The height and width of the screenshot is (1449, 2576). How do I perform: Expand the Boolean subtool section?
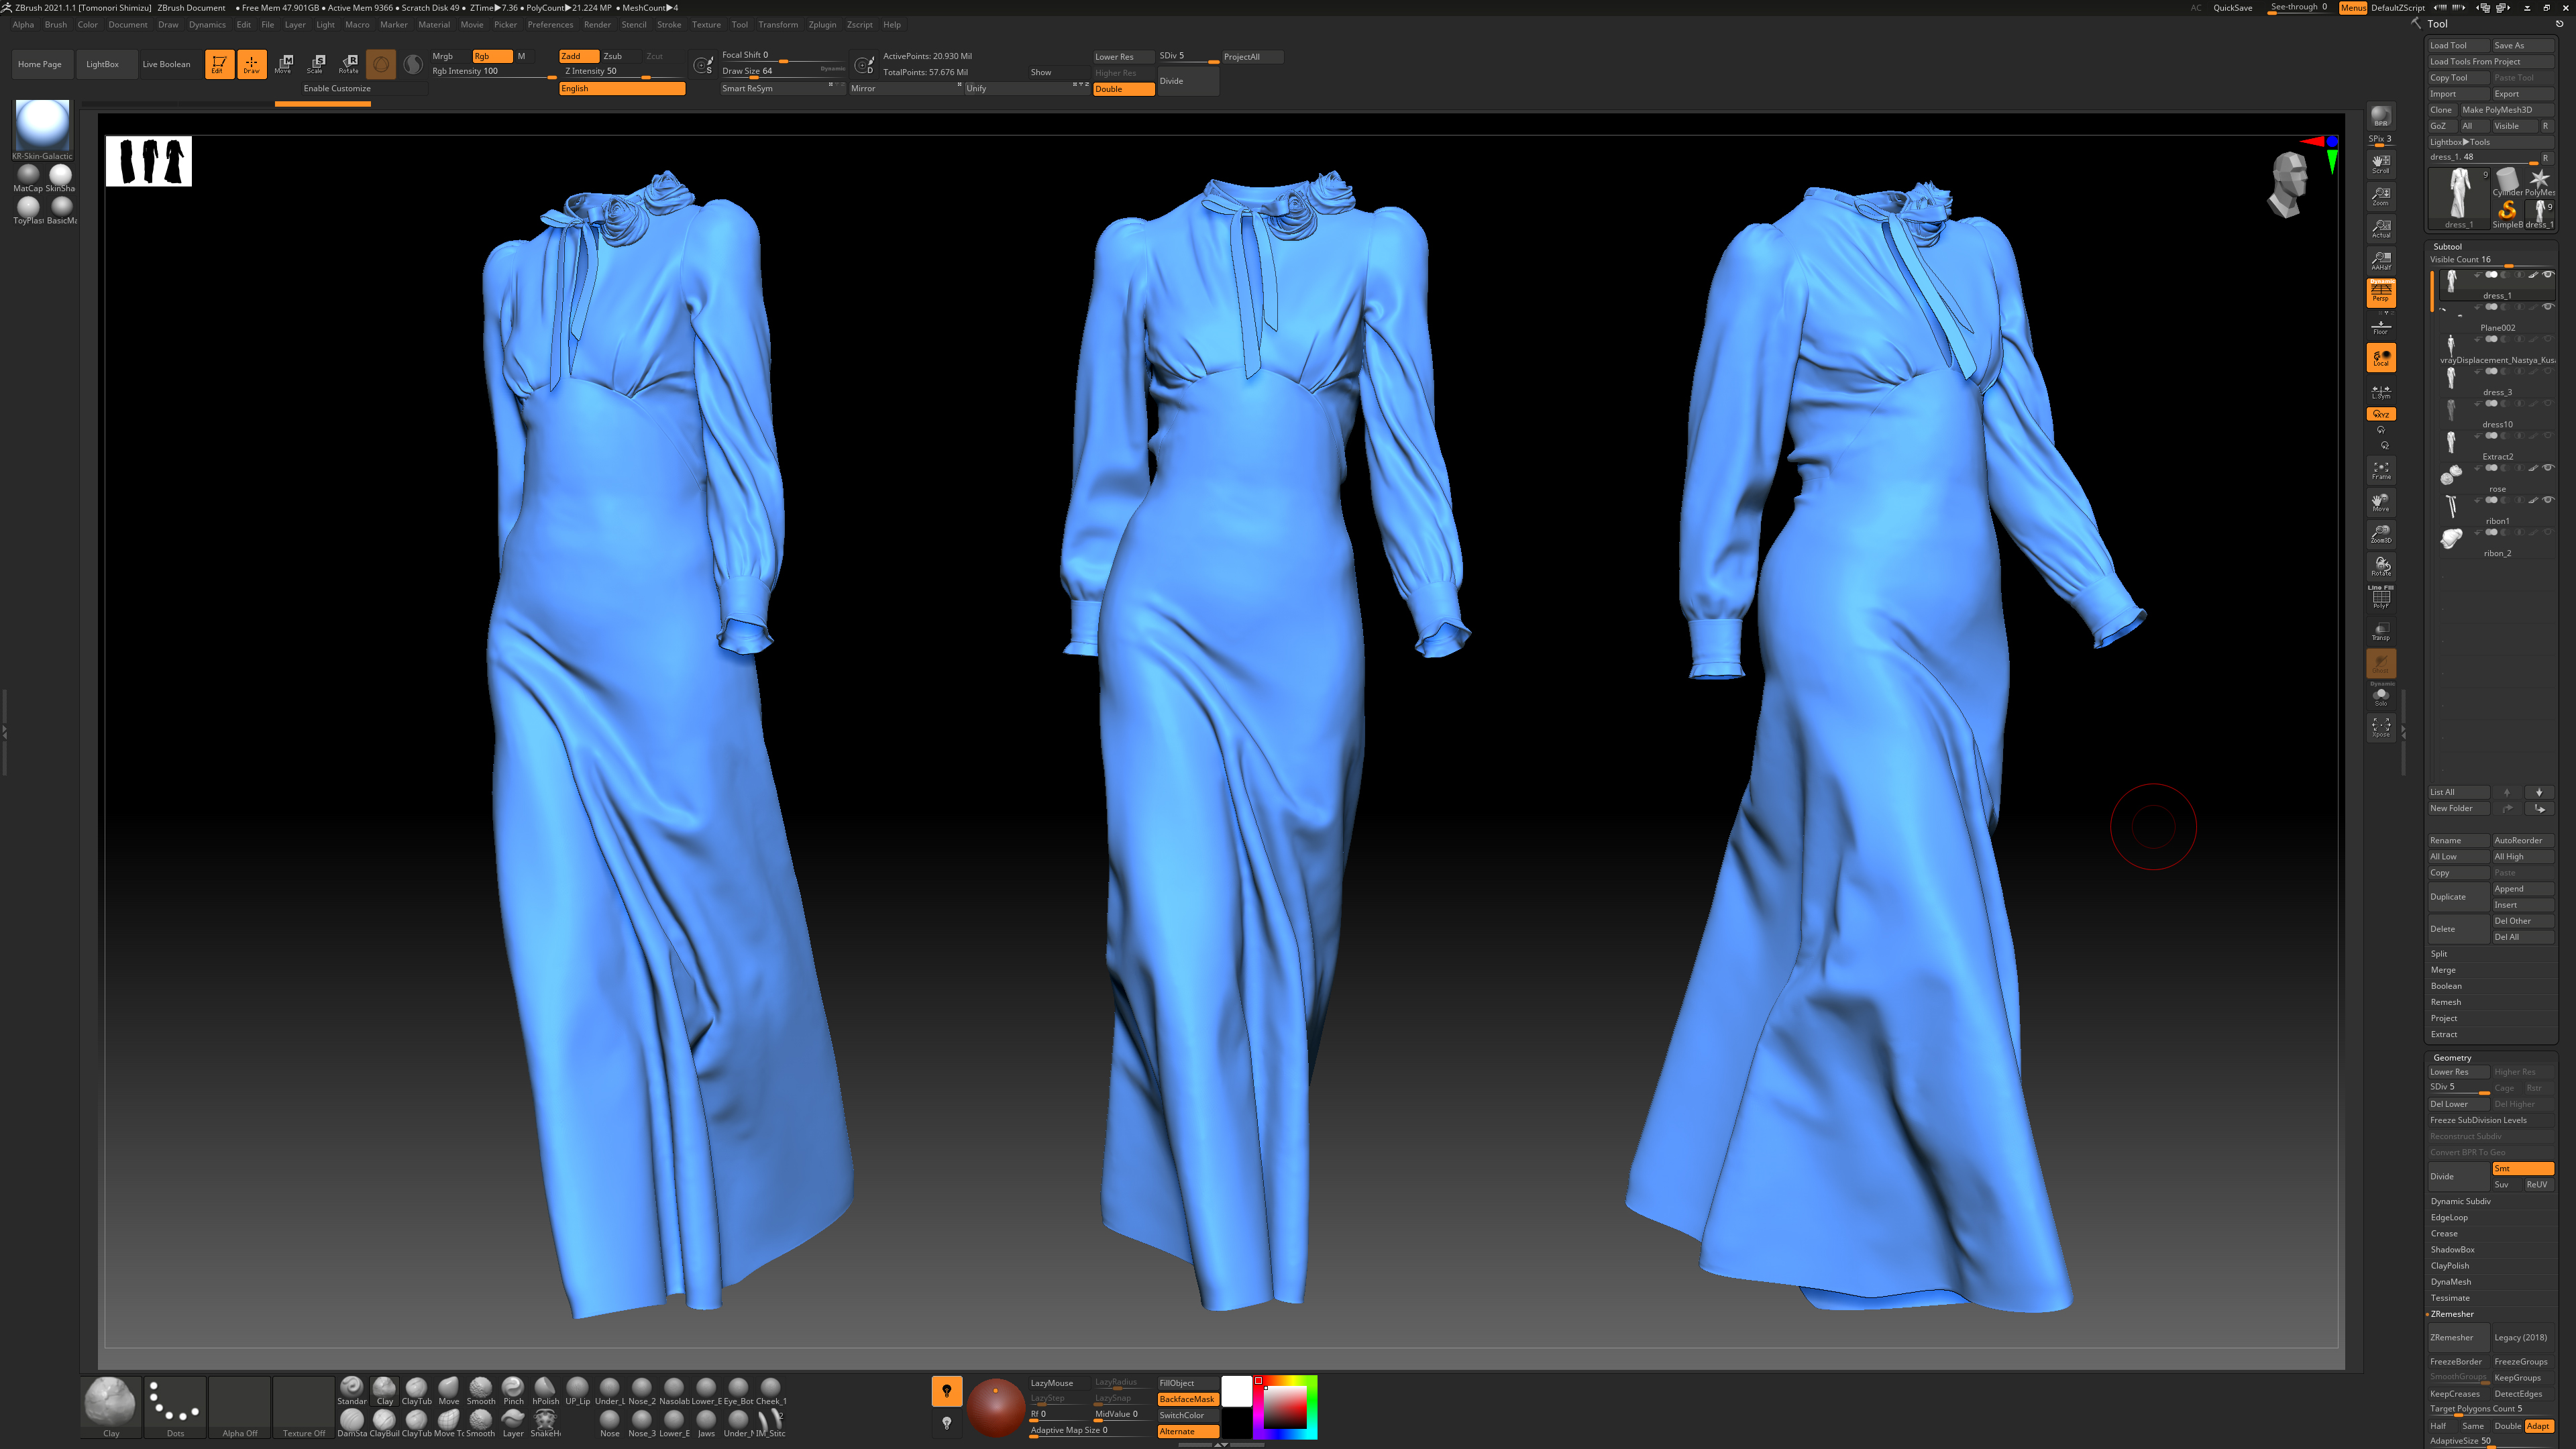tap(2446, 986)
